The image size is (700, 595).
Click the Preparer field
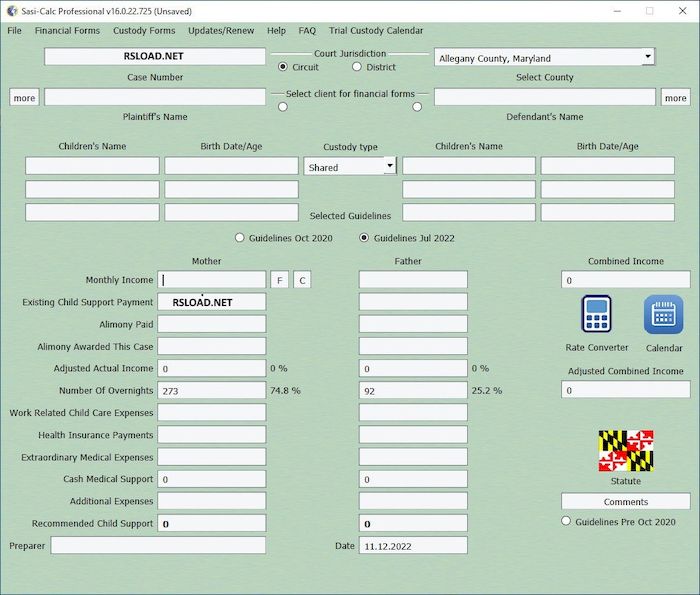[x=158, y=545]
